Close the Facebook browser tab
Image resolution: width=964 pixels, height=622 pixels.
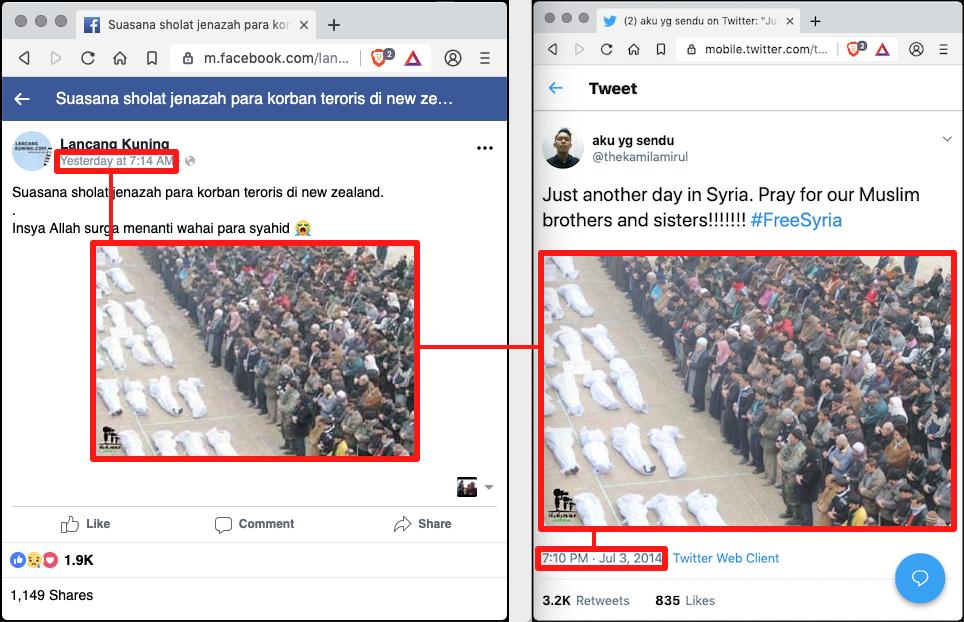pos(304,25)
